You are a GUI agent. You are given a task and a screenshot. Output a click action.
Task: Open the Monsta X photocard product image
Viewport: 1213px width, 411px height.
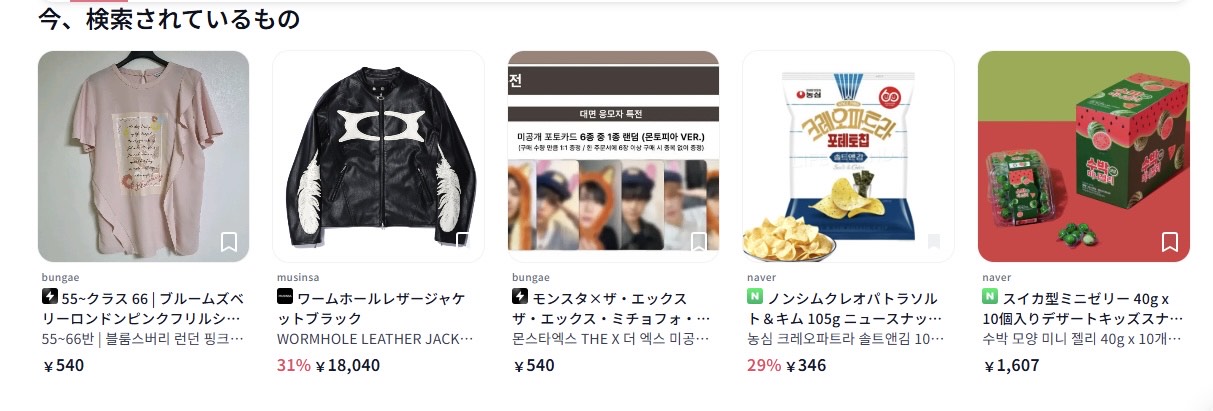coord(613,156)
